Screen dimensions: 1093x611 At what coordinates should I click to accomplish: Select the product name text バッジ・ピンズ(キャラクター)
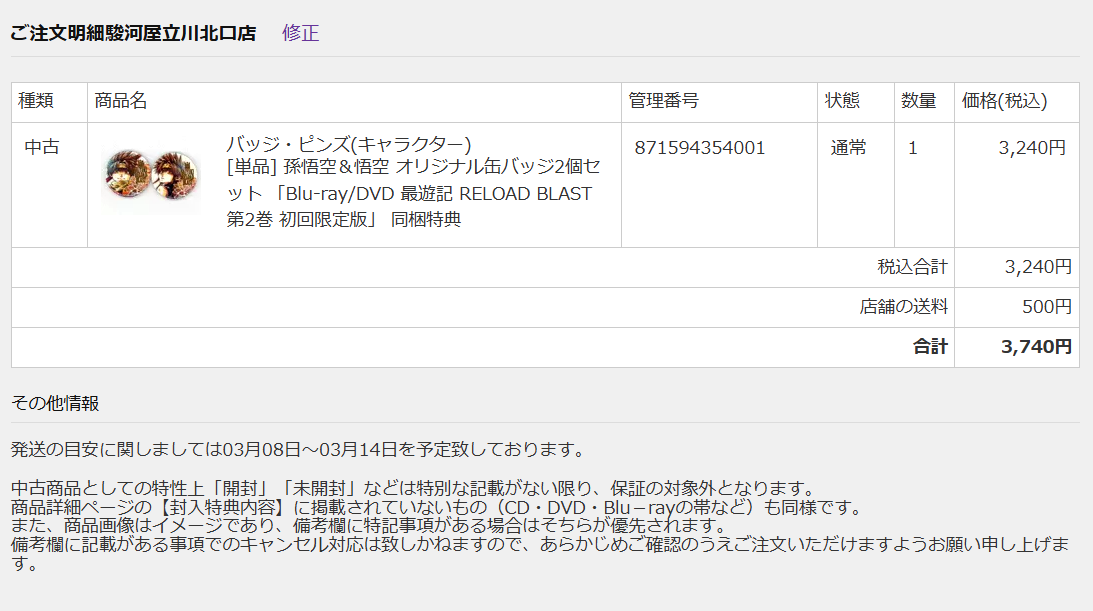(349, 144)
